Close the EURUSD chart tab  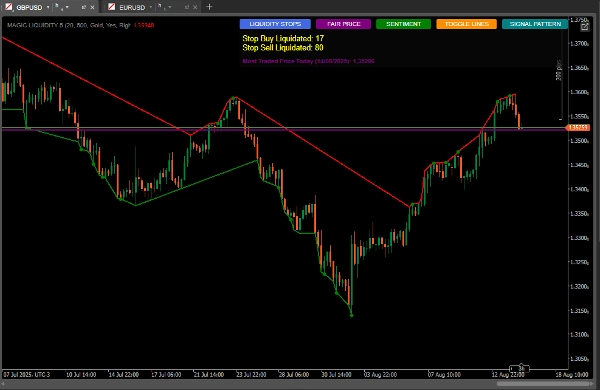point(195,7)
